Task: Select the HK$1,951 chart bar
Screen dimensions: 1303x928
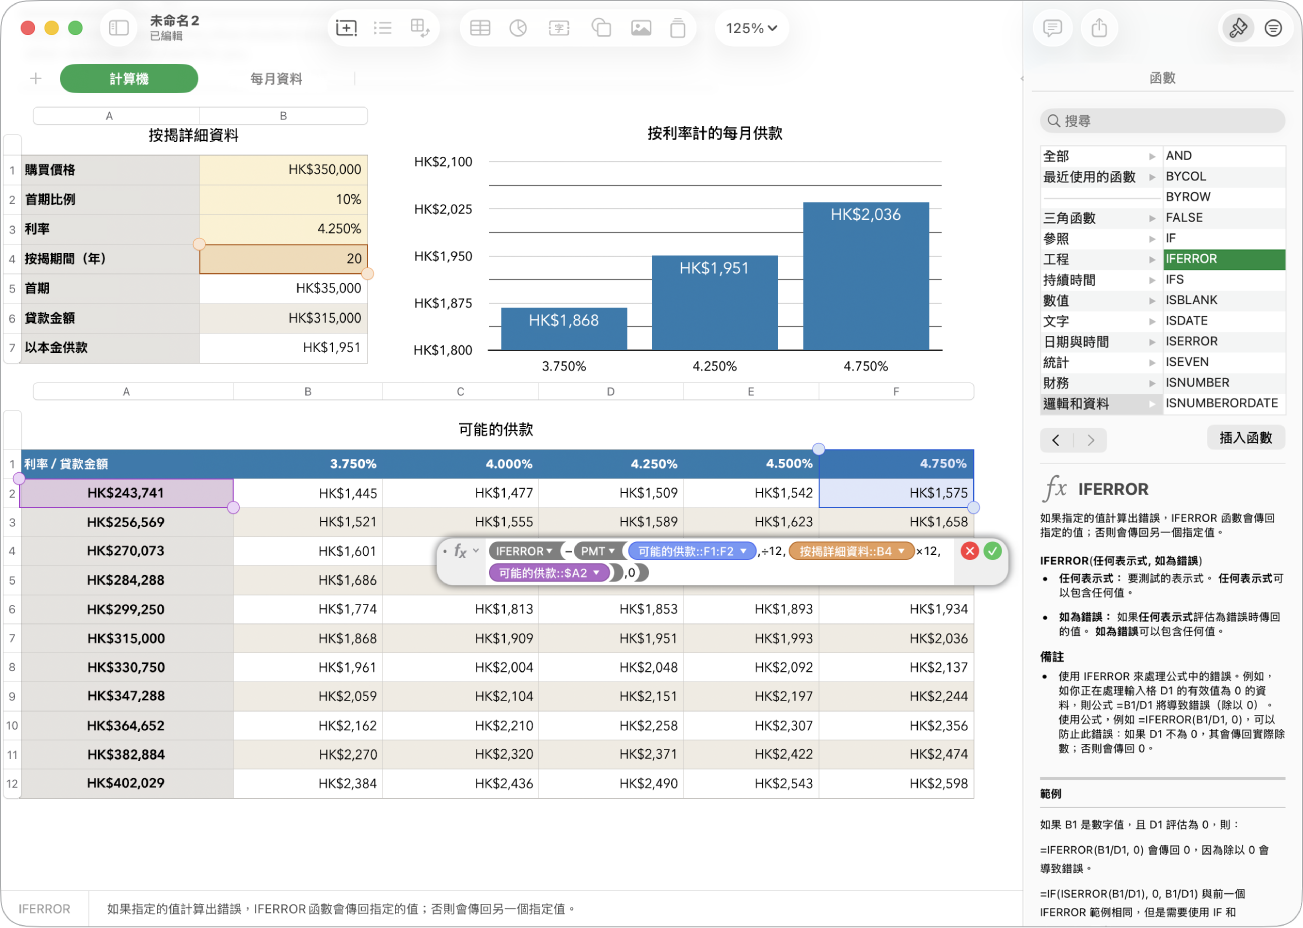Action: pyautogui.click(x=714, y=303)
